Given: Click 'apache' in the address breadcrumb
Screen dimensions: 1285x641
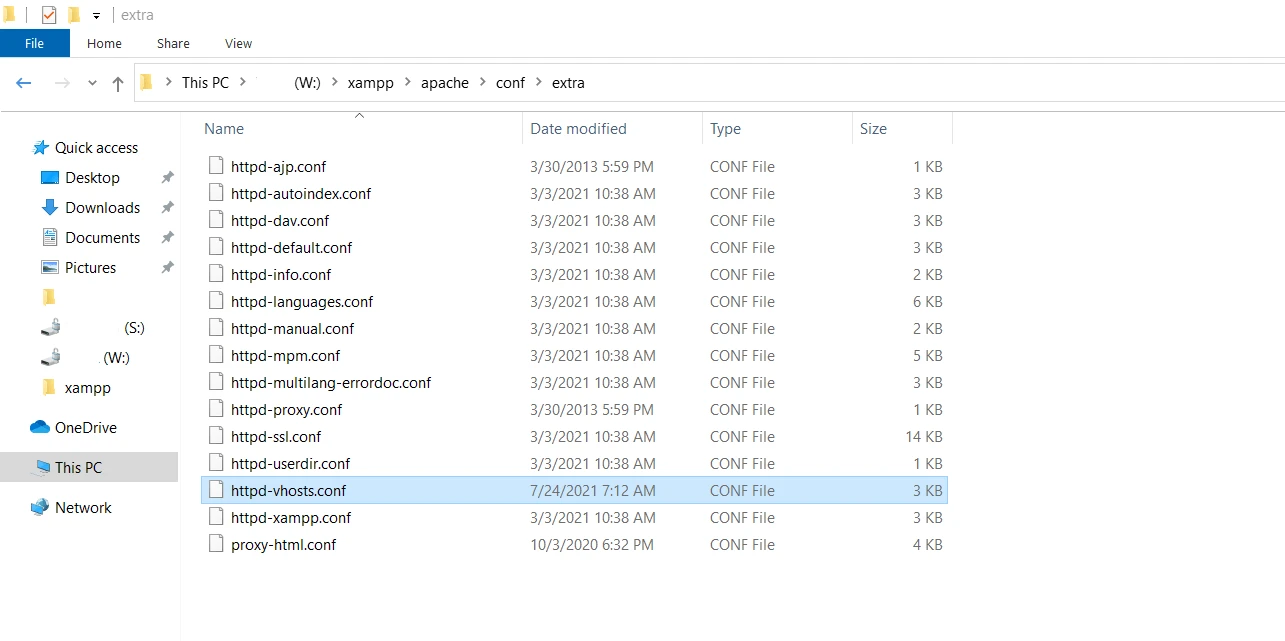Looking at the screenshot, I should coord(445,83).
